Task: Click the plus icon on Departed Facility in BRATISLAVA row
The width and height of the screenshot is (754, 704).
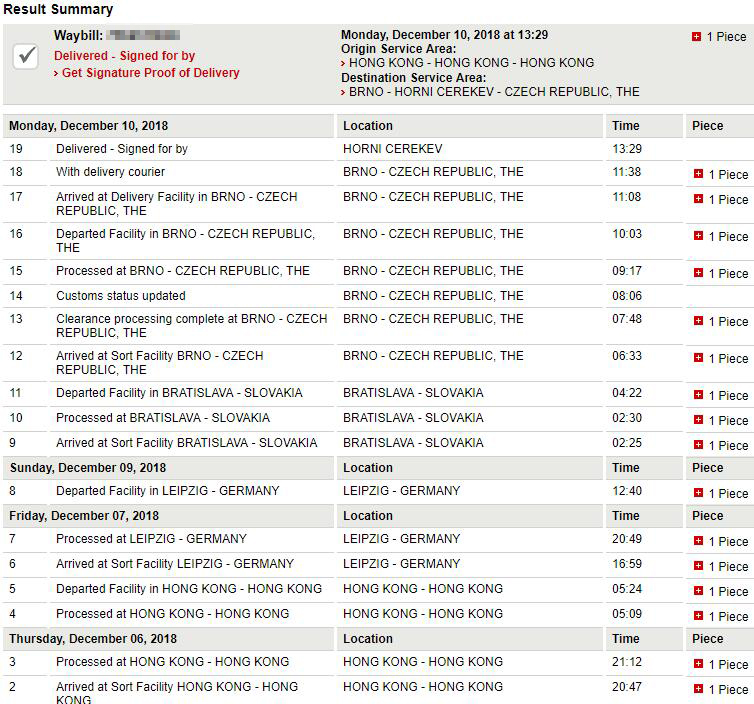Action: pyautogui.click(x=698, y=395)
